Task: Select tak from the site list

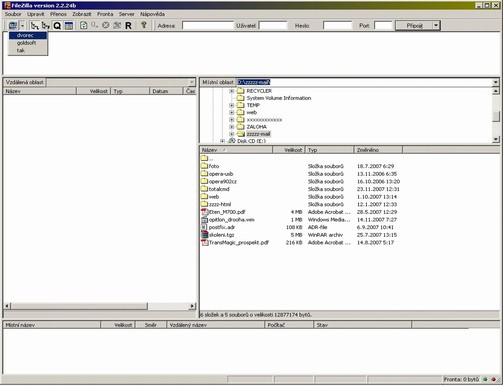Action: pyautogui.click(x=28, y=51)
